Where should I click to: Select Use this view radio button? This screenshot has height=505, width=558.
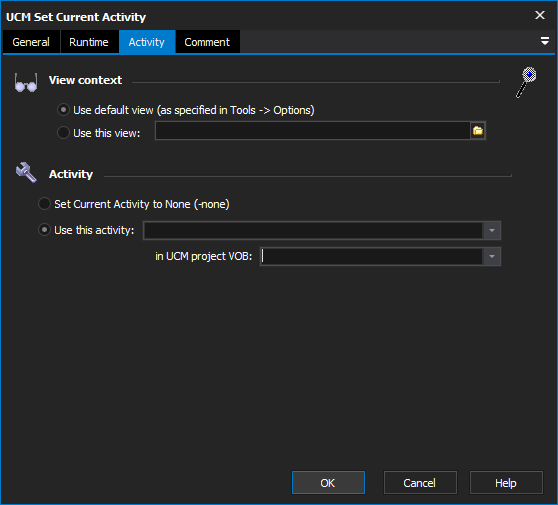[x=63, y=133]
